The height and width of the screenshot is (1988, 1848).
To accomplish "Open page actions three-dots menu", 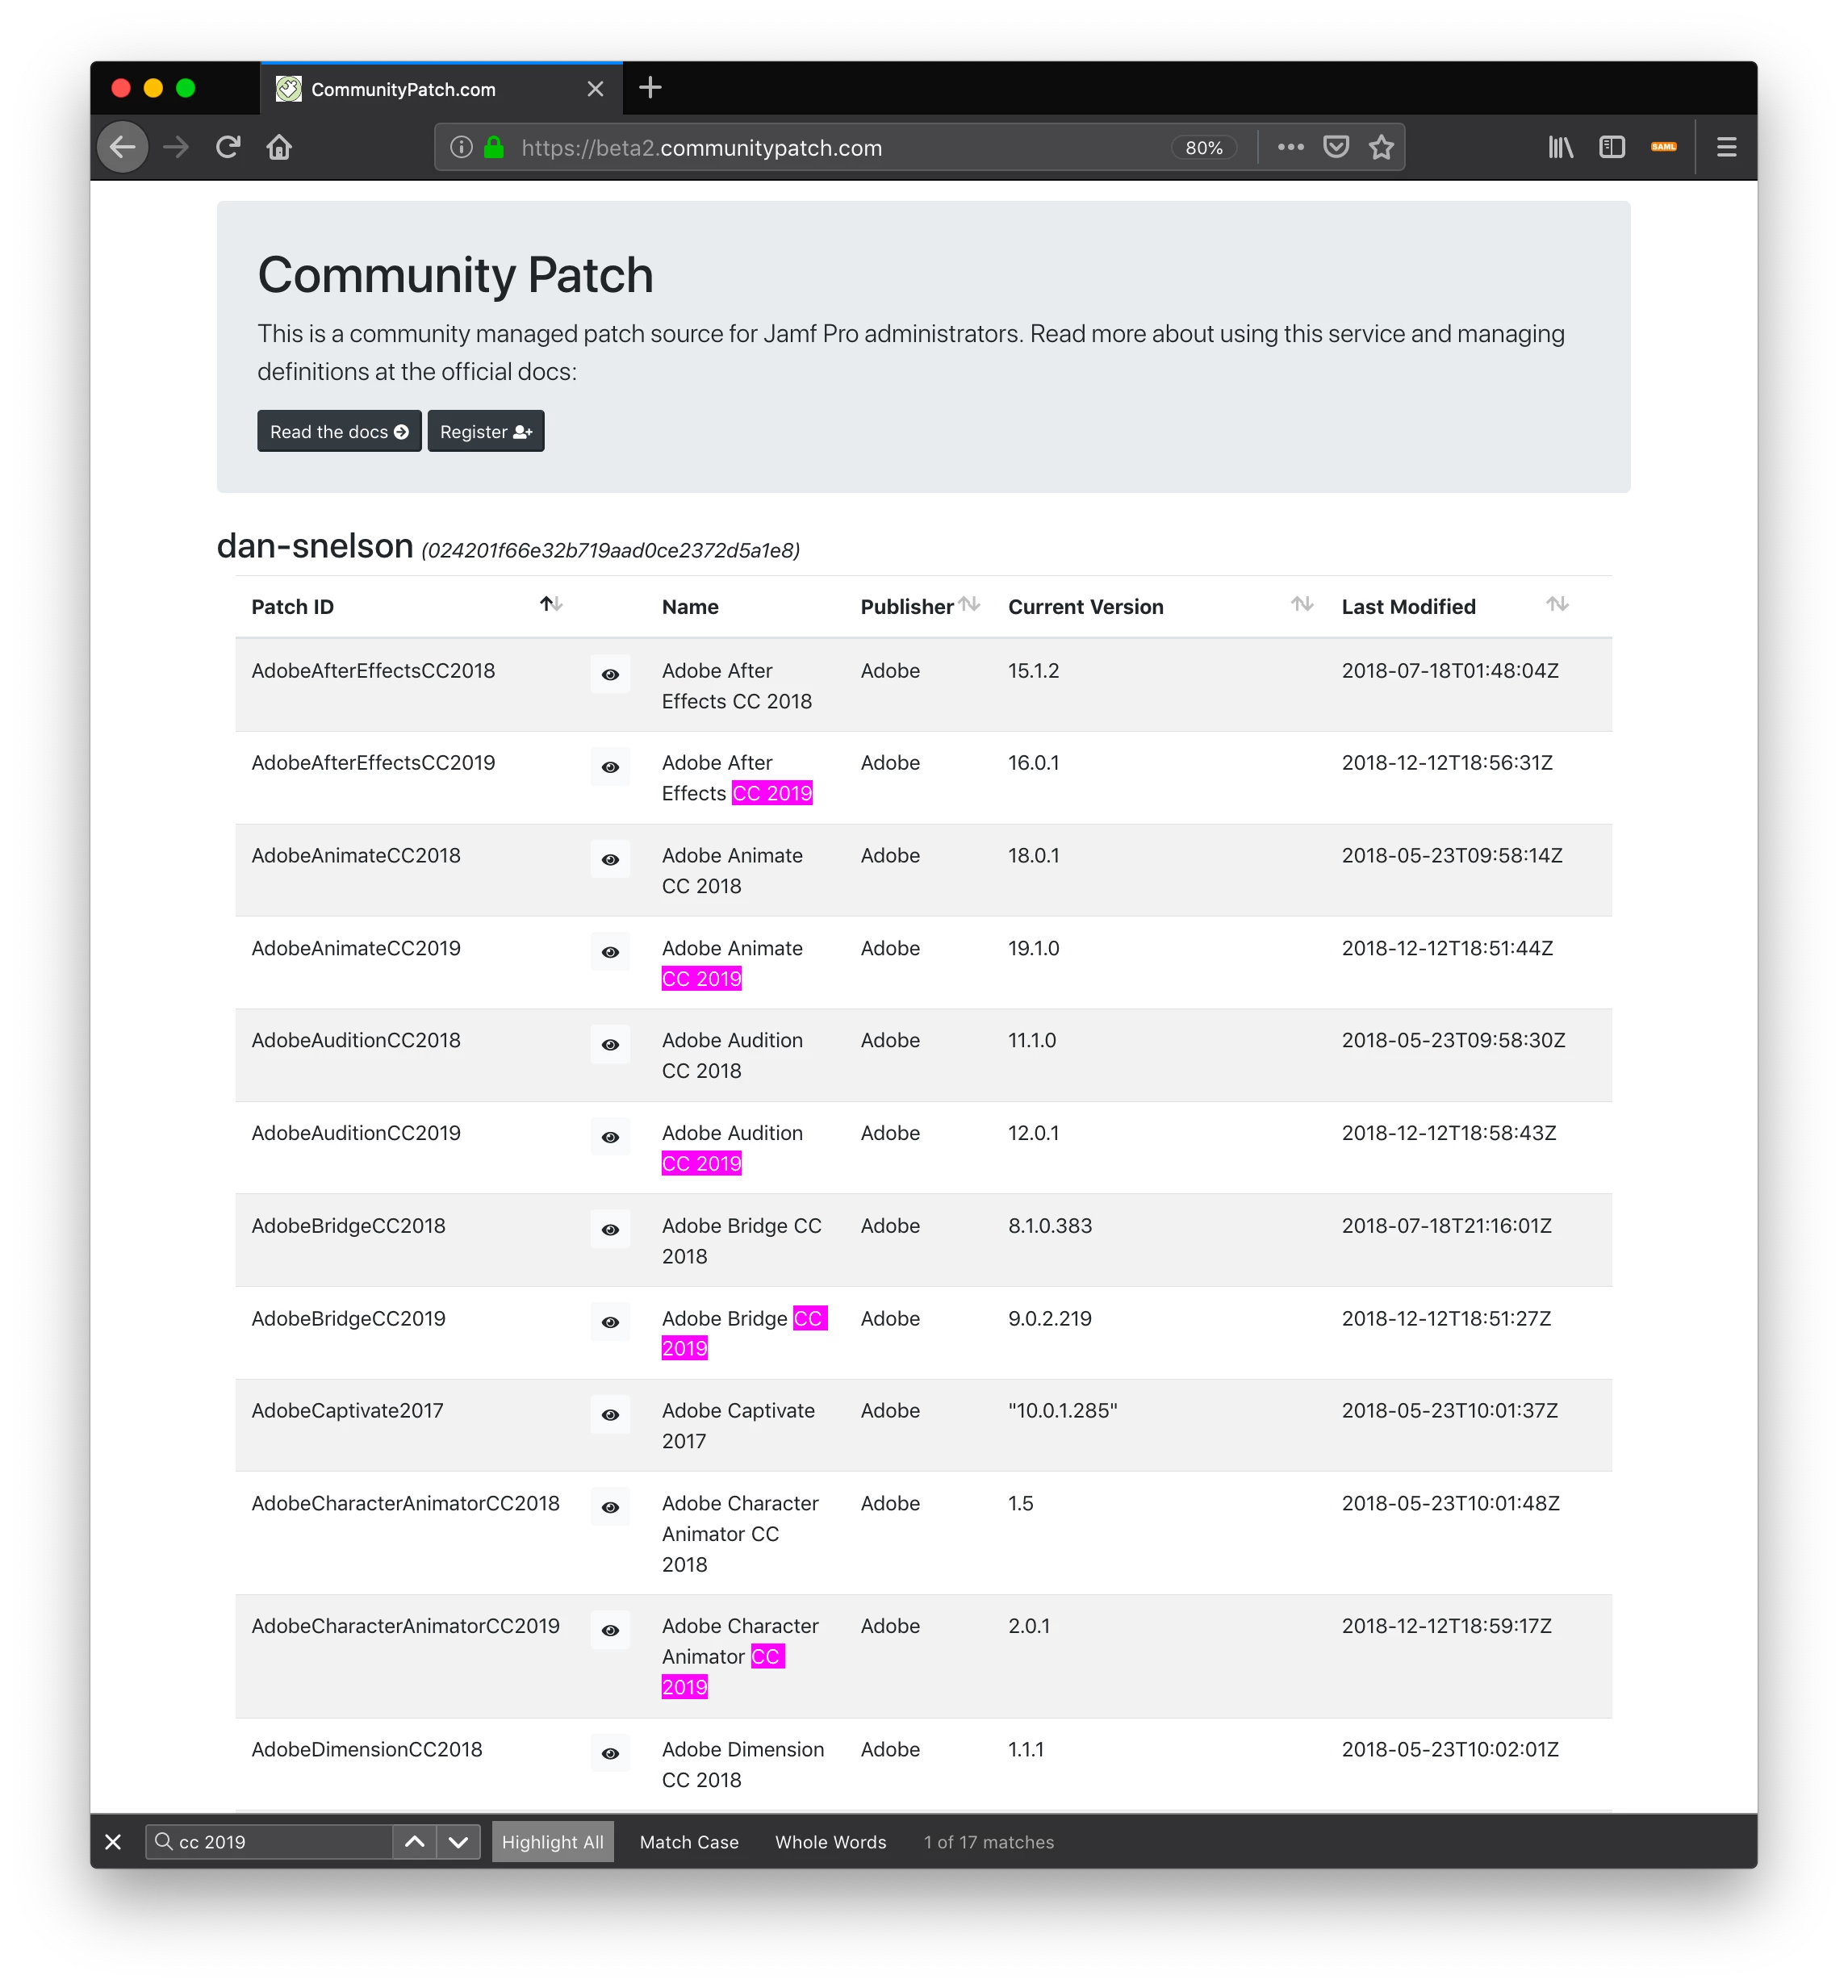I will click(x=1290, y=147).
